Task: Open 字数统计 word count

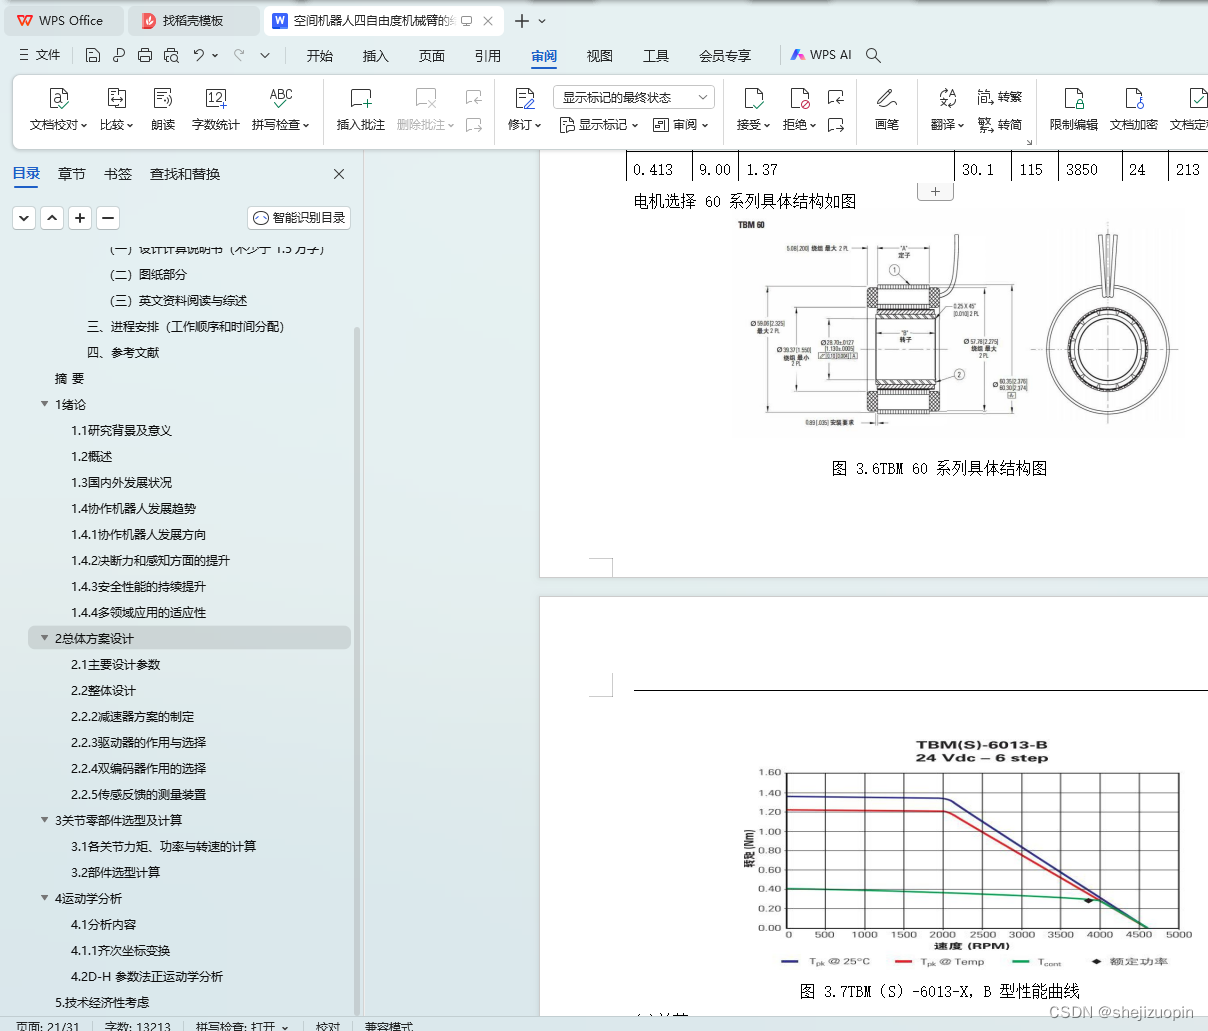Action: click(216, 109)
